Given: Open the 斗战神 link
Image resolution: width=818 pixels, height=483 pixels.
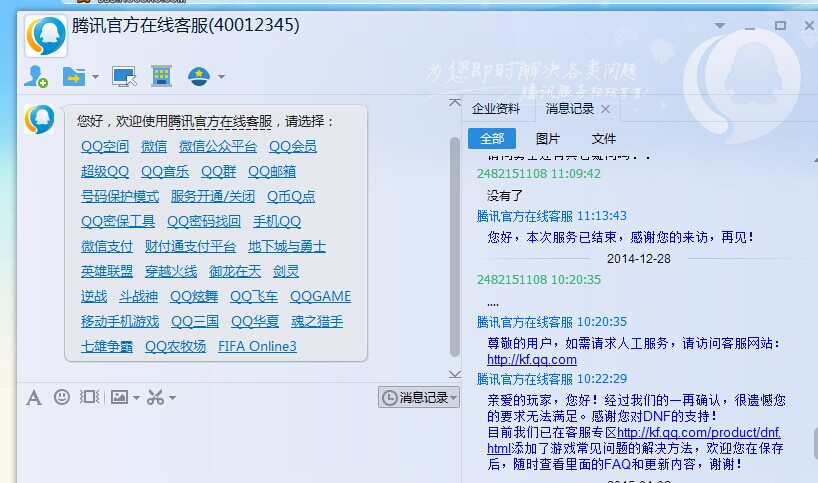Looking at the screenshot, I should 138,296.
